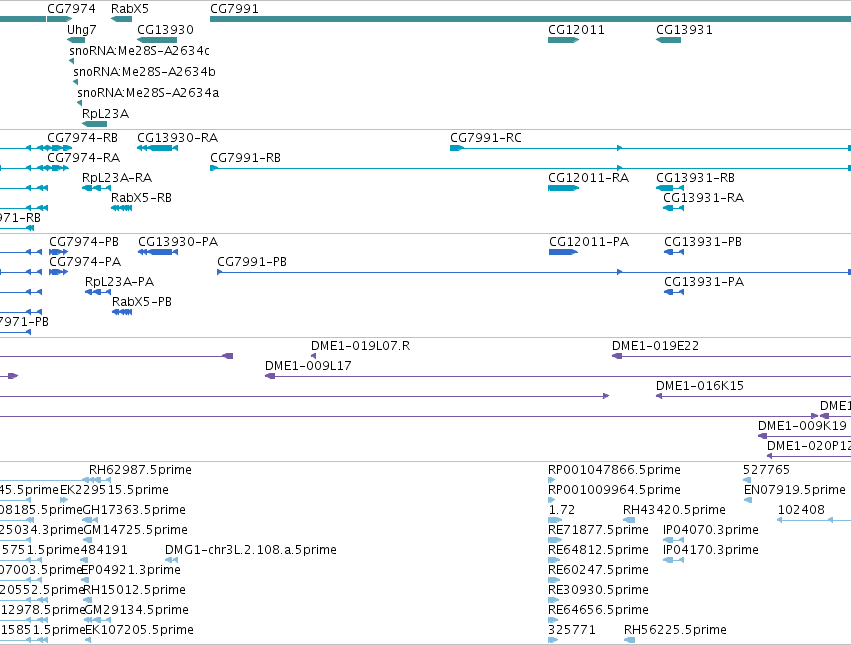
Task: Select the CG7991-RB transcript label
Action: 245,158
